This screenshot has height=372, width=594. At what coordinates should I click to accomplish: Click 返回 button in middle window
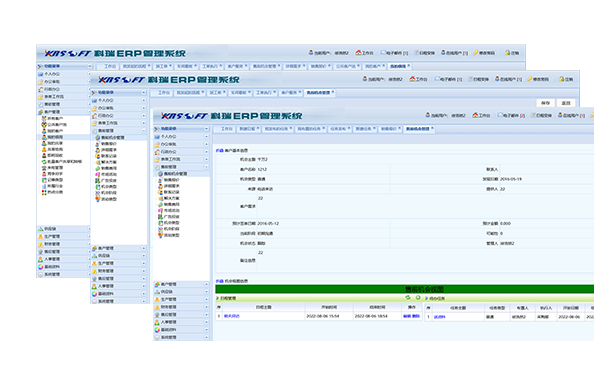point(566,103)
